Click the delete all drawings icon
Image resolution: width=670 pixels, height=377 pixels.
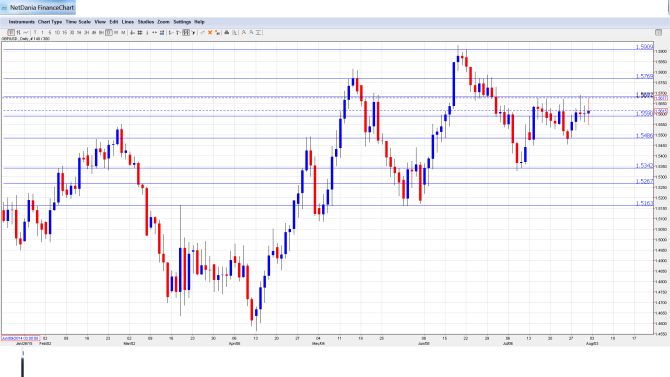tap(217, 32)
